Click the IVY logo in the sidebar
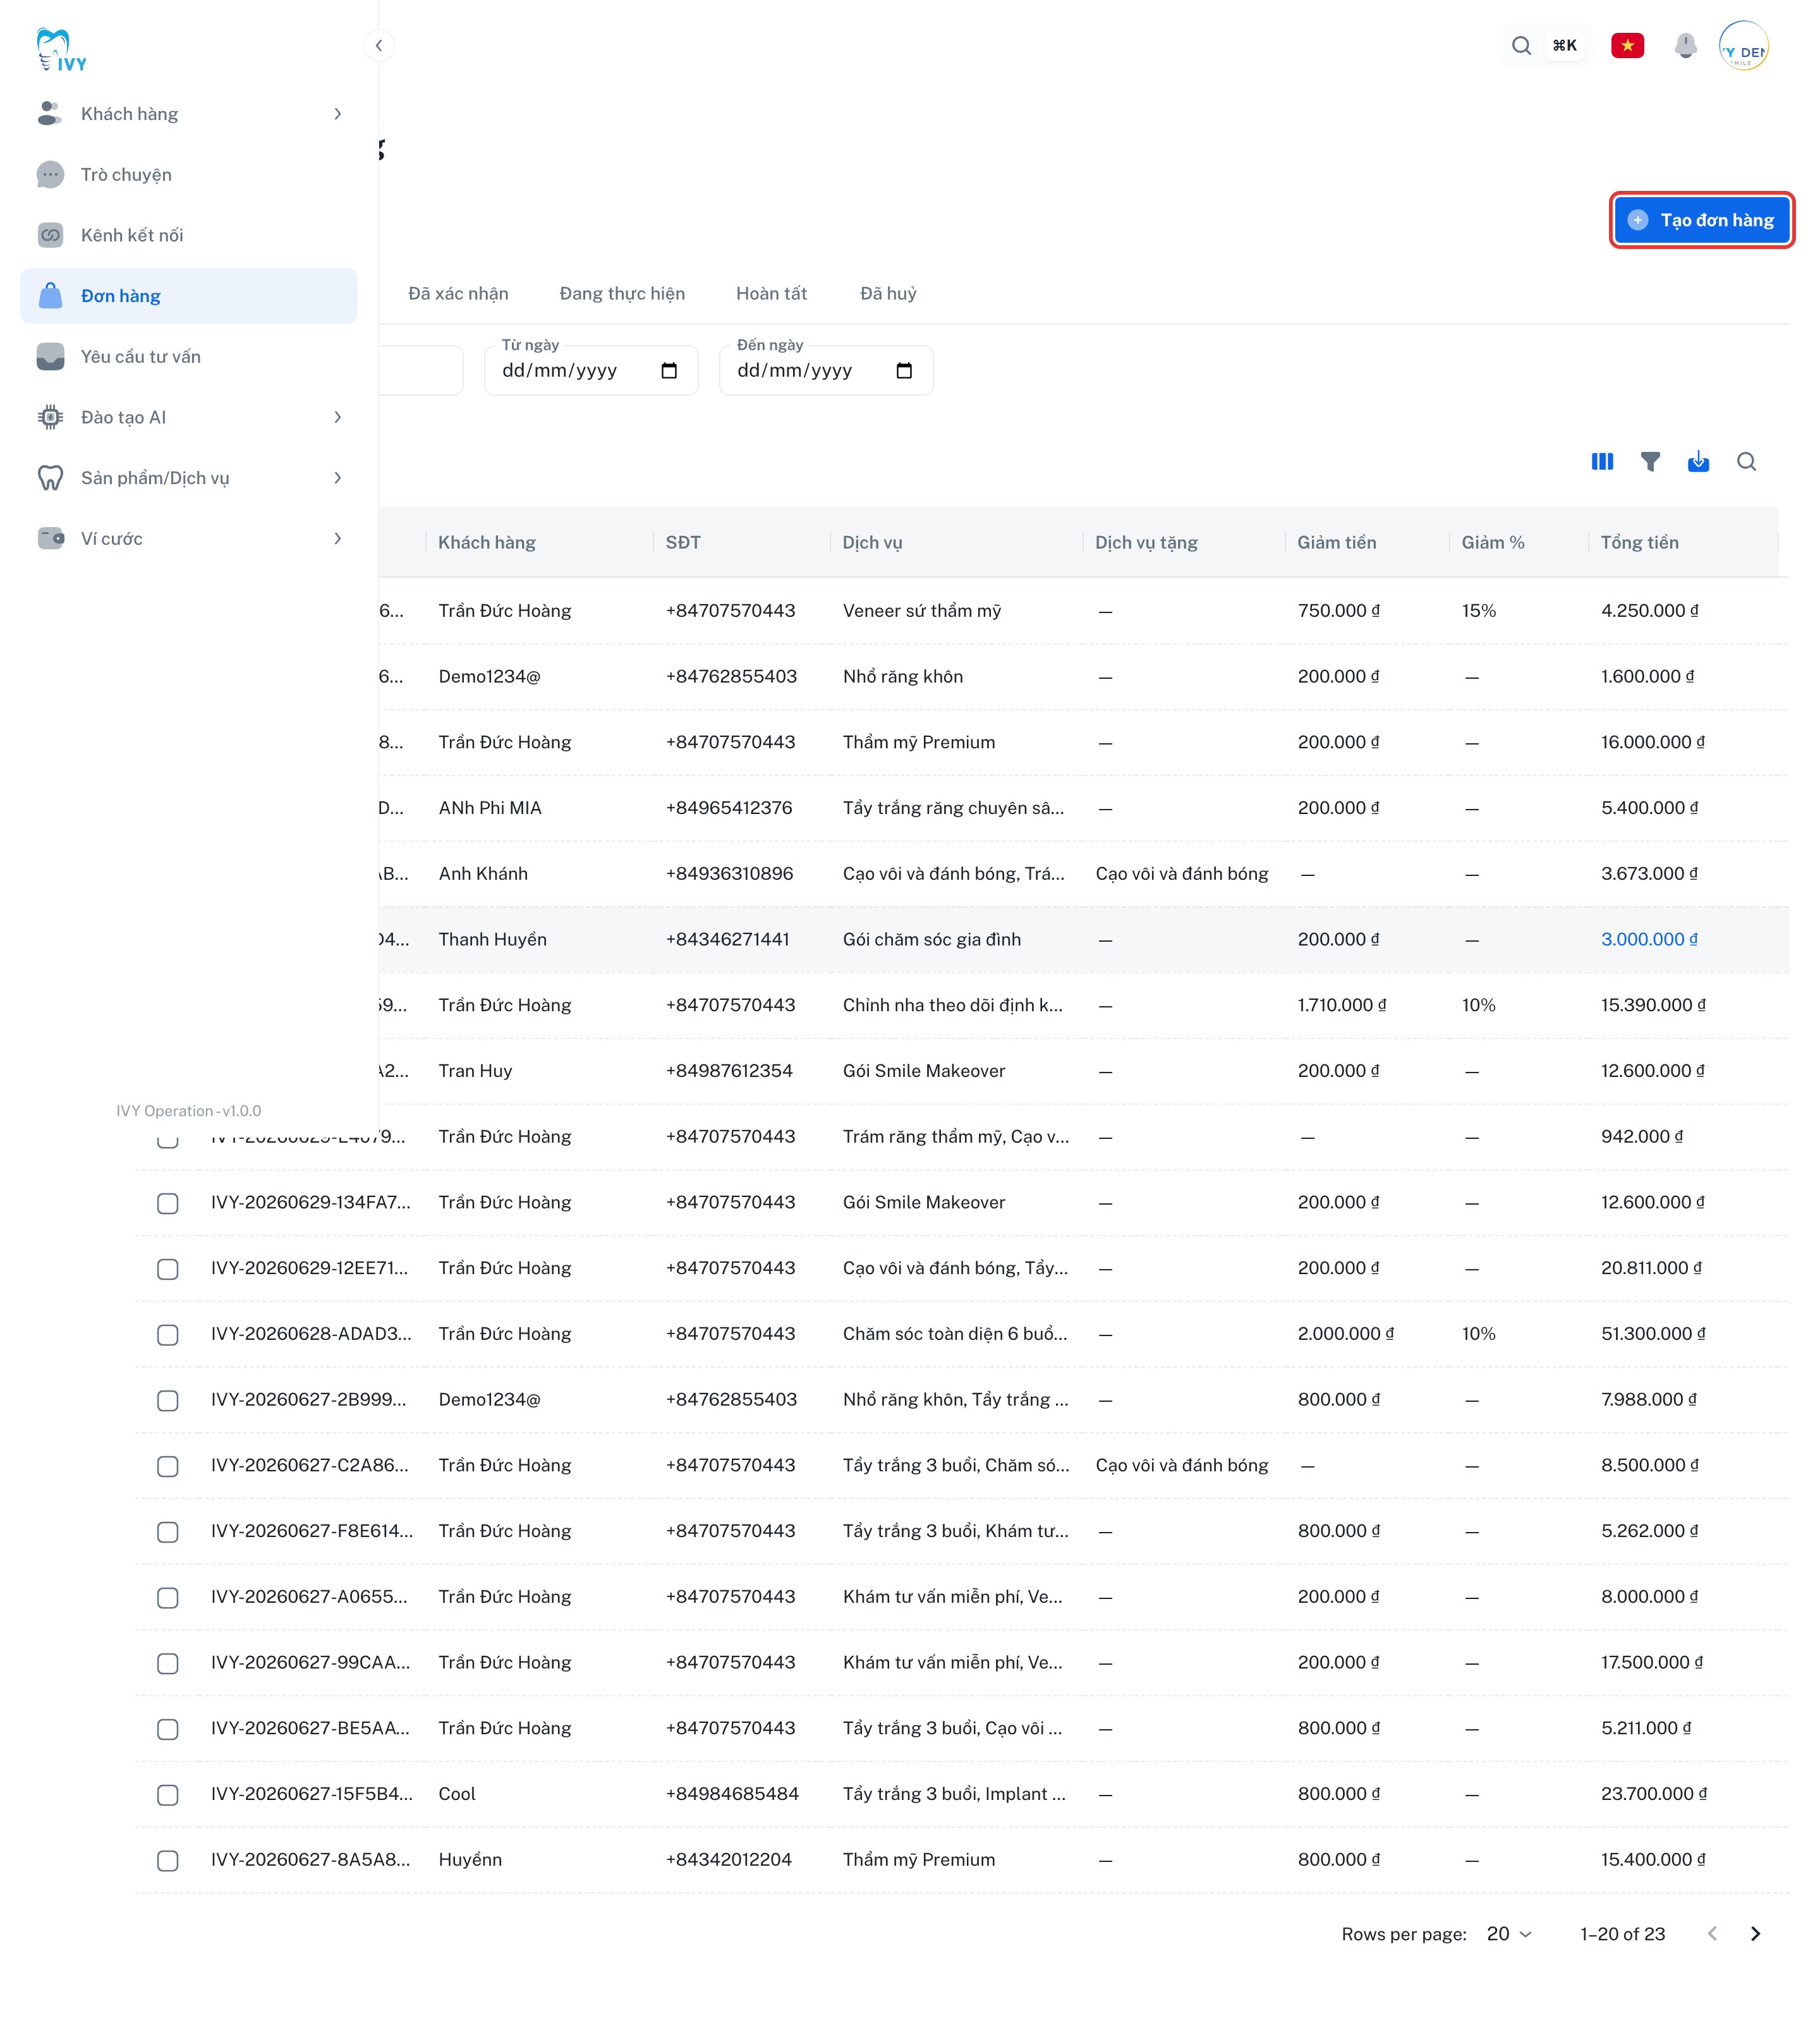This screenshot has height=2025, width=1820. tap(61, 50)
